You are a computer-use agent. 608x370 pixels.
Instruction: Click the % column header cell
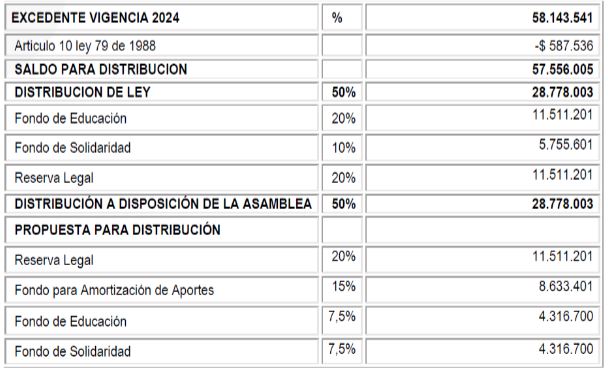[342, 17]
